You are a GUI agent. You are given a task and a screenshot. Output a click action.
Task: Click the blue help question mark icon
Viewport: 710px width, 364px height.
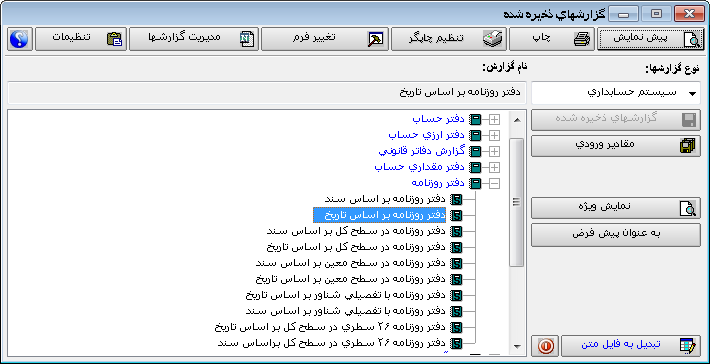tap(19, 39)
